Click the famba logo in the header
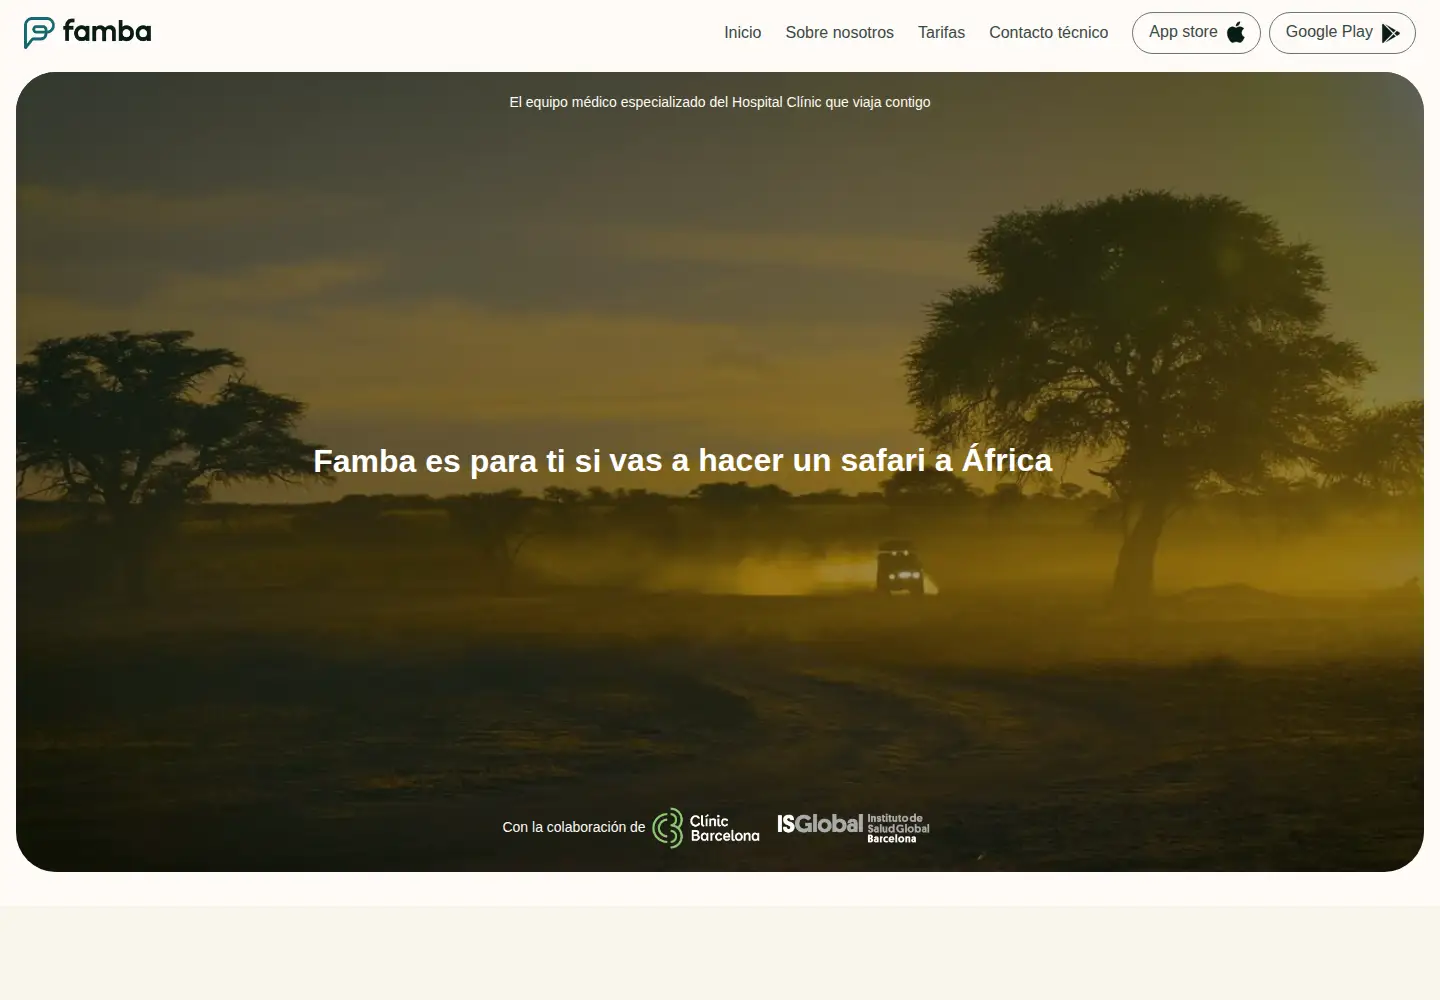Image resolution: width=1440 pixels, height=1000 pixels. (88, 32)
